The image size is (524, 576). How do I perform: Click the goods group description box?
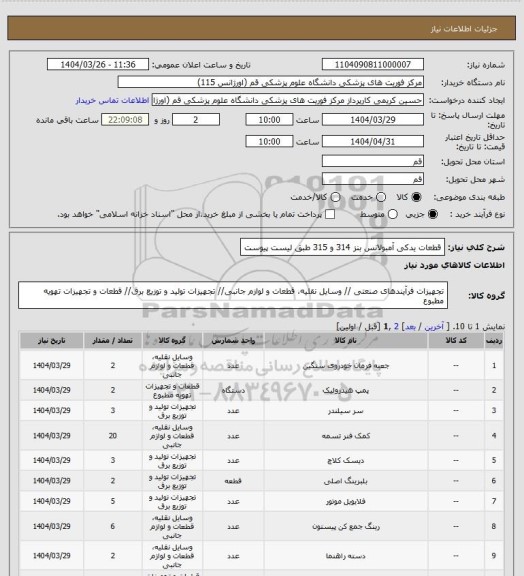233,295
